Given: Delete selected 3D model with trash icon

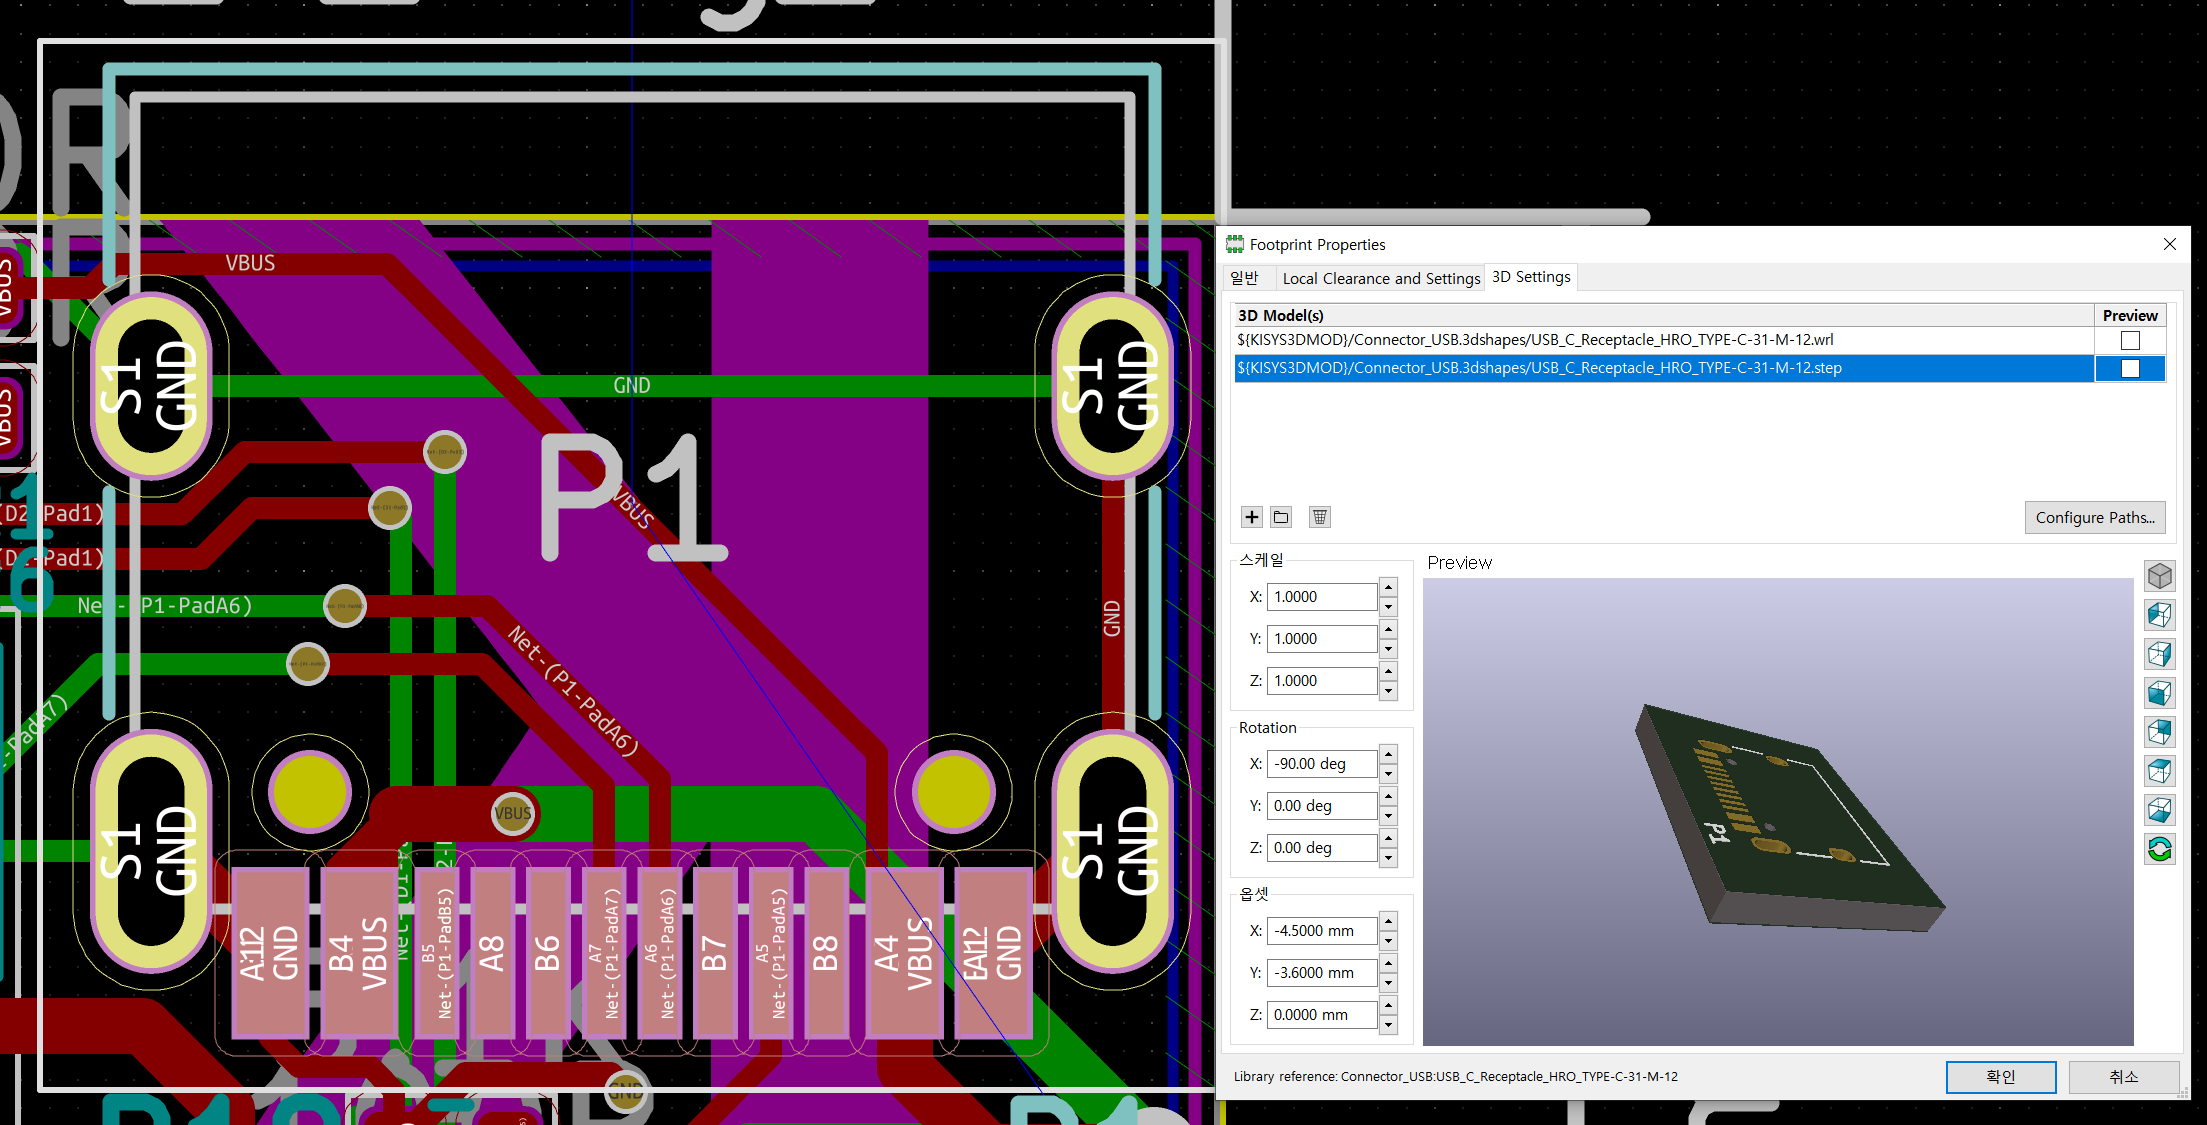Looking at the screenshot, I should point(1319,517).
